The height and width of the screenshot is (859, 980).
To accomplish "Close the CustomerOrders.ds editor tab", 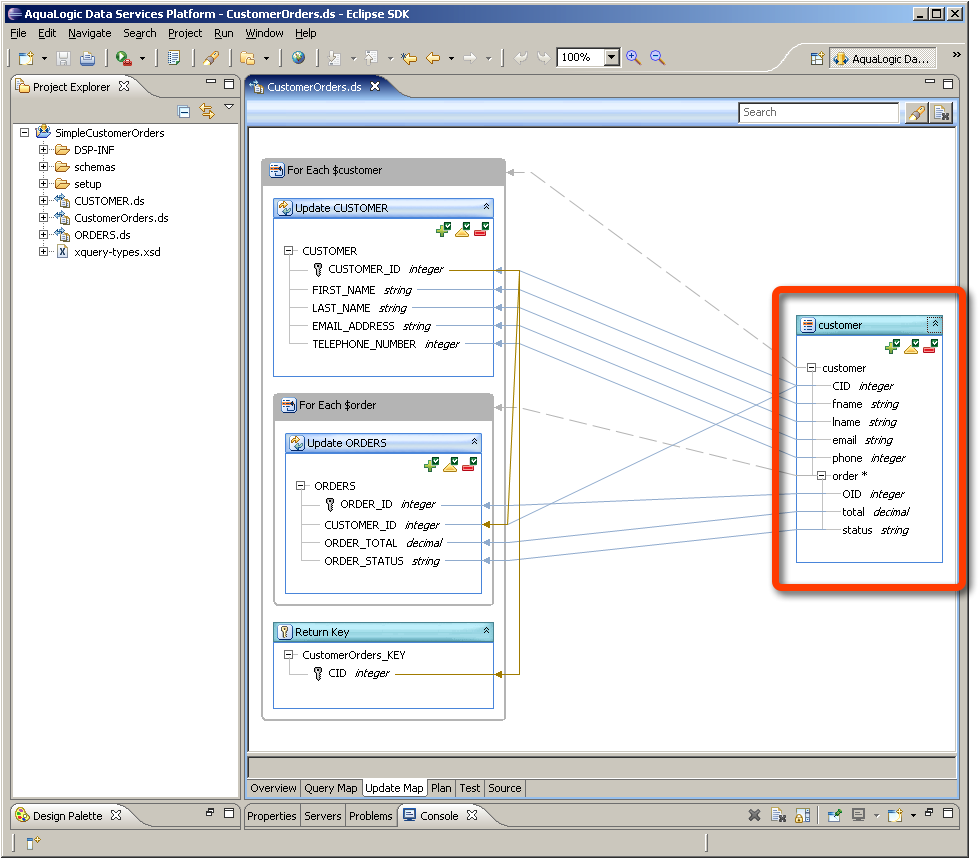I will 375,86.
